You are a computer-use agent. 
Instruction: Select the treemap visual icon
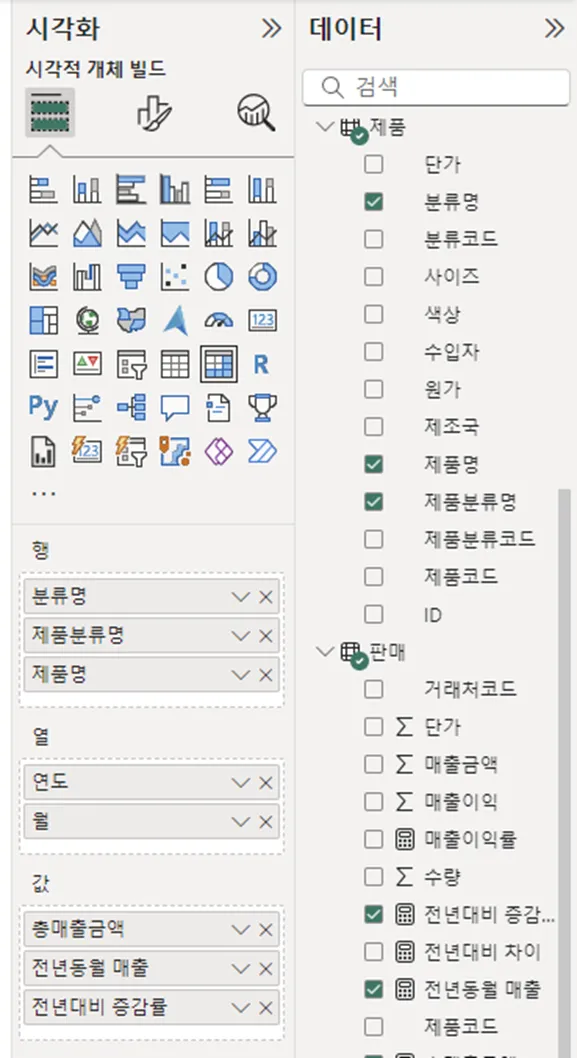[44, 321]
